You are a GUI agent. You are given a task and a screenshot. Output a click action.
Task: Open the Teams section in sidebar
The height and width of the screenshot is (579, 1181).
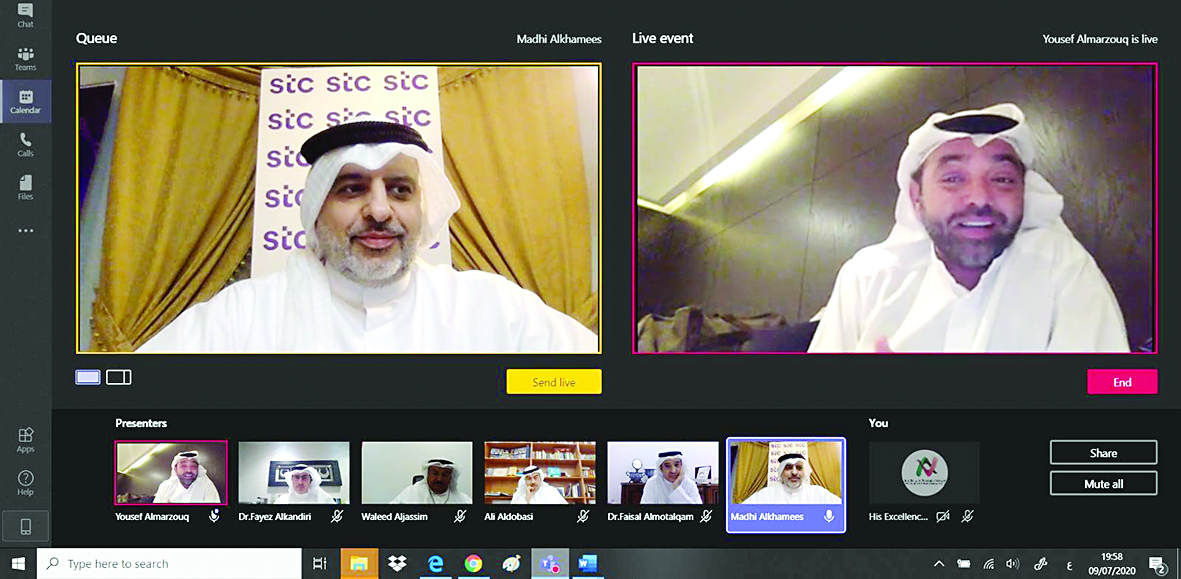[x=25, y=58]
